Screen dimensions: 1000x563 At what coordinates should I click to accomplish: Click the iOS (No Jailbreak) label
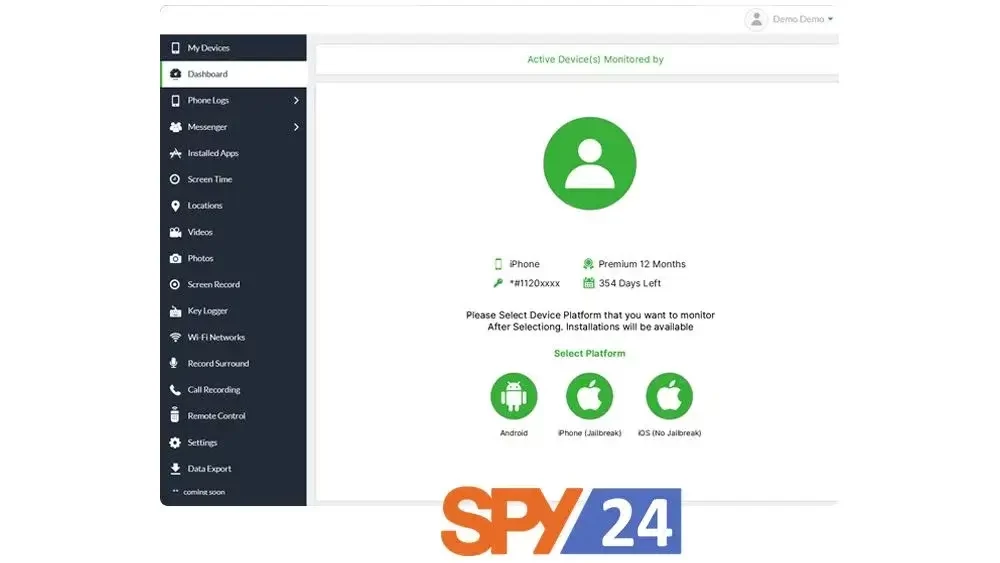click(x=669, y=433)
